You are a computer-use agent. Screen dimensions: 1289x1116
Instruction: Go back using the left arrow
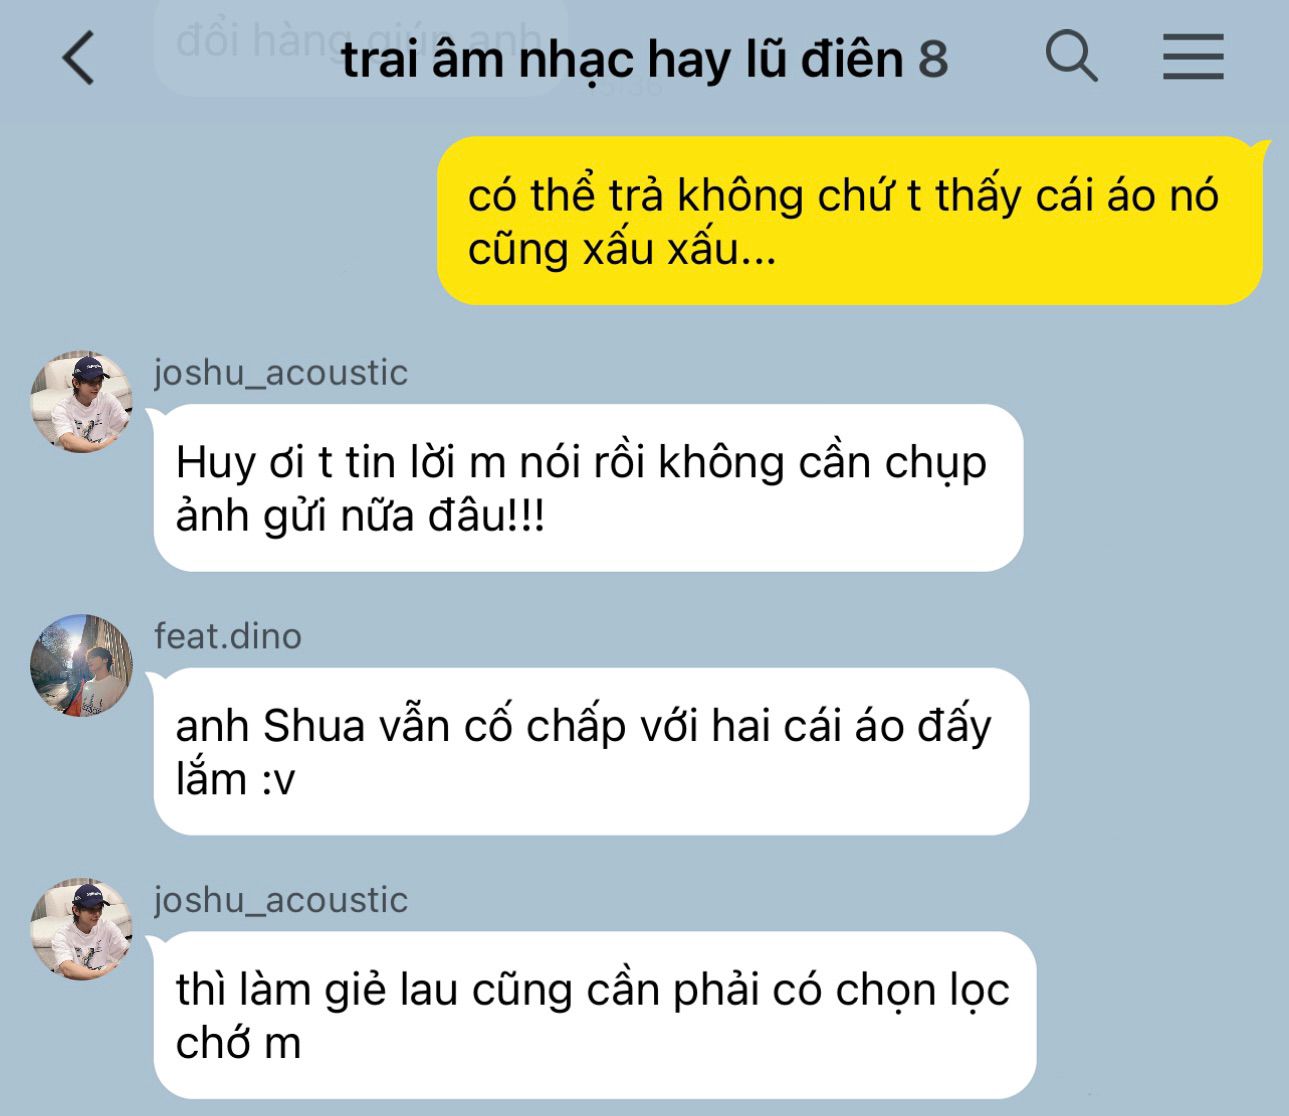pyautogui.click(x=78, y=57)
